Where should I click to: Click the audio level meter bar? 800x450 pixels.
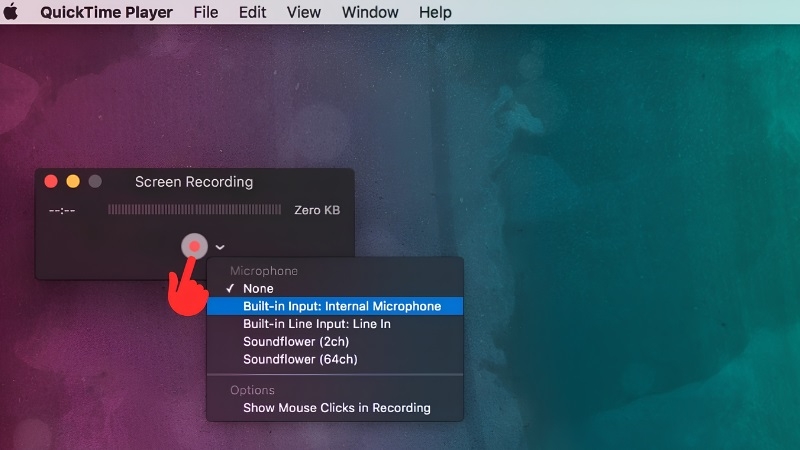194,210
